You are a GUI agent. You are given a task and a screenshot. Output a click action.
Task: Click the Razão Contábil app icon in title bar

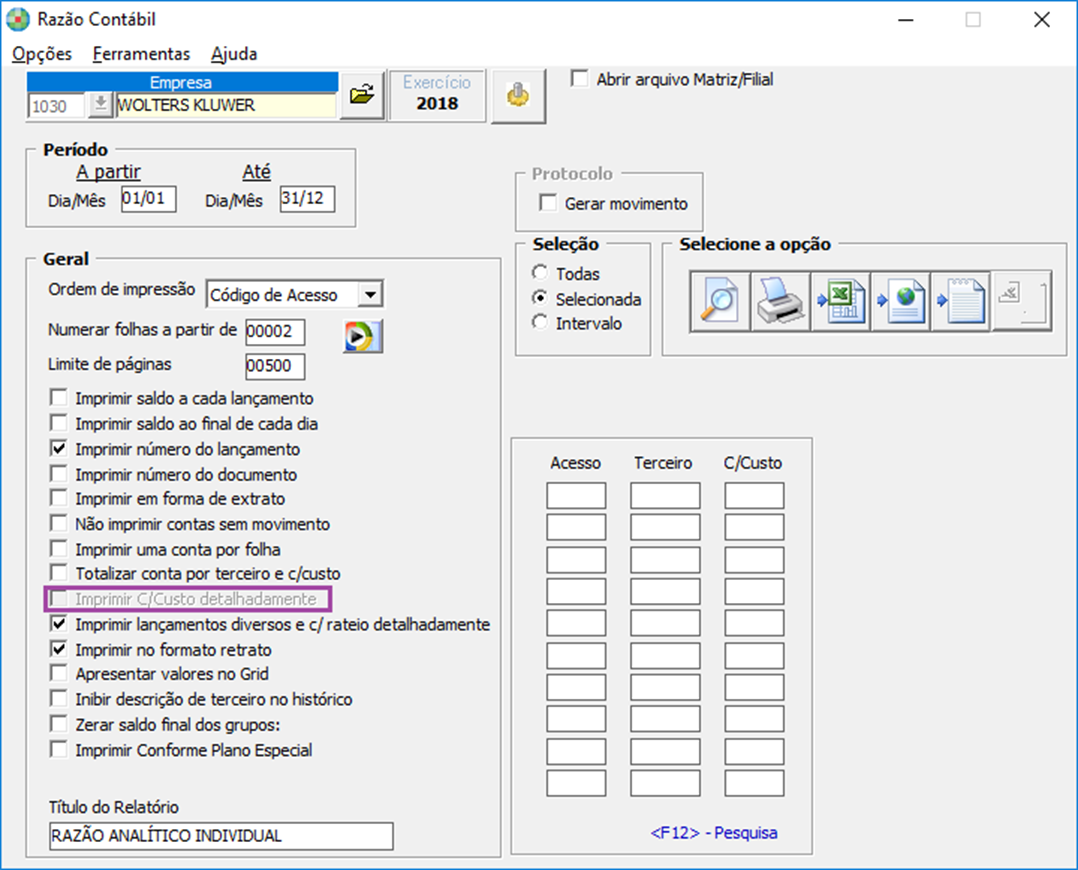(x=18, y=19)
